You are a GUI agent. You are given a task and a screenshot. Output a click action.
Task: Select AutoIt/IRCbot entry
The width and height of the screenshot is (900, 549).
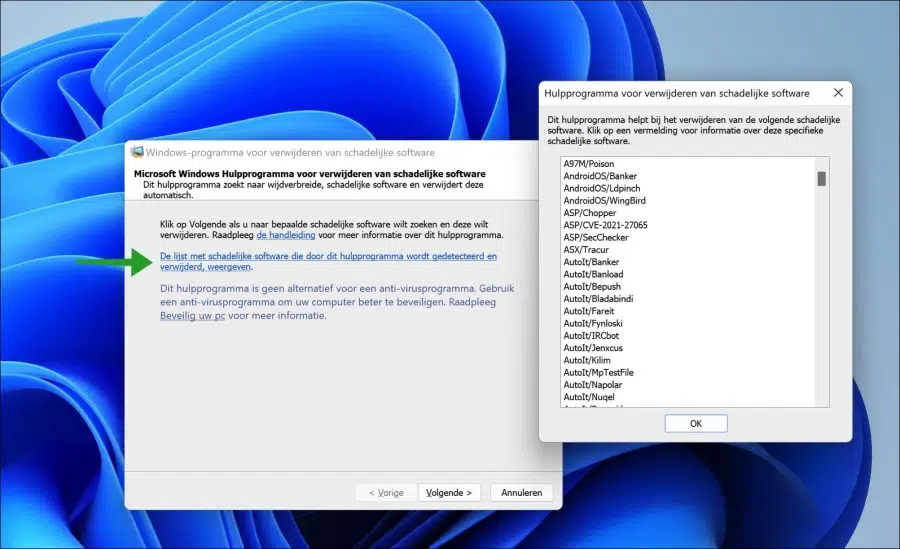point(591,336)
